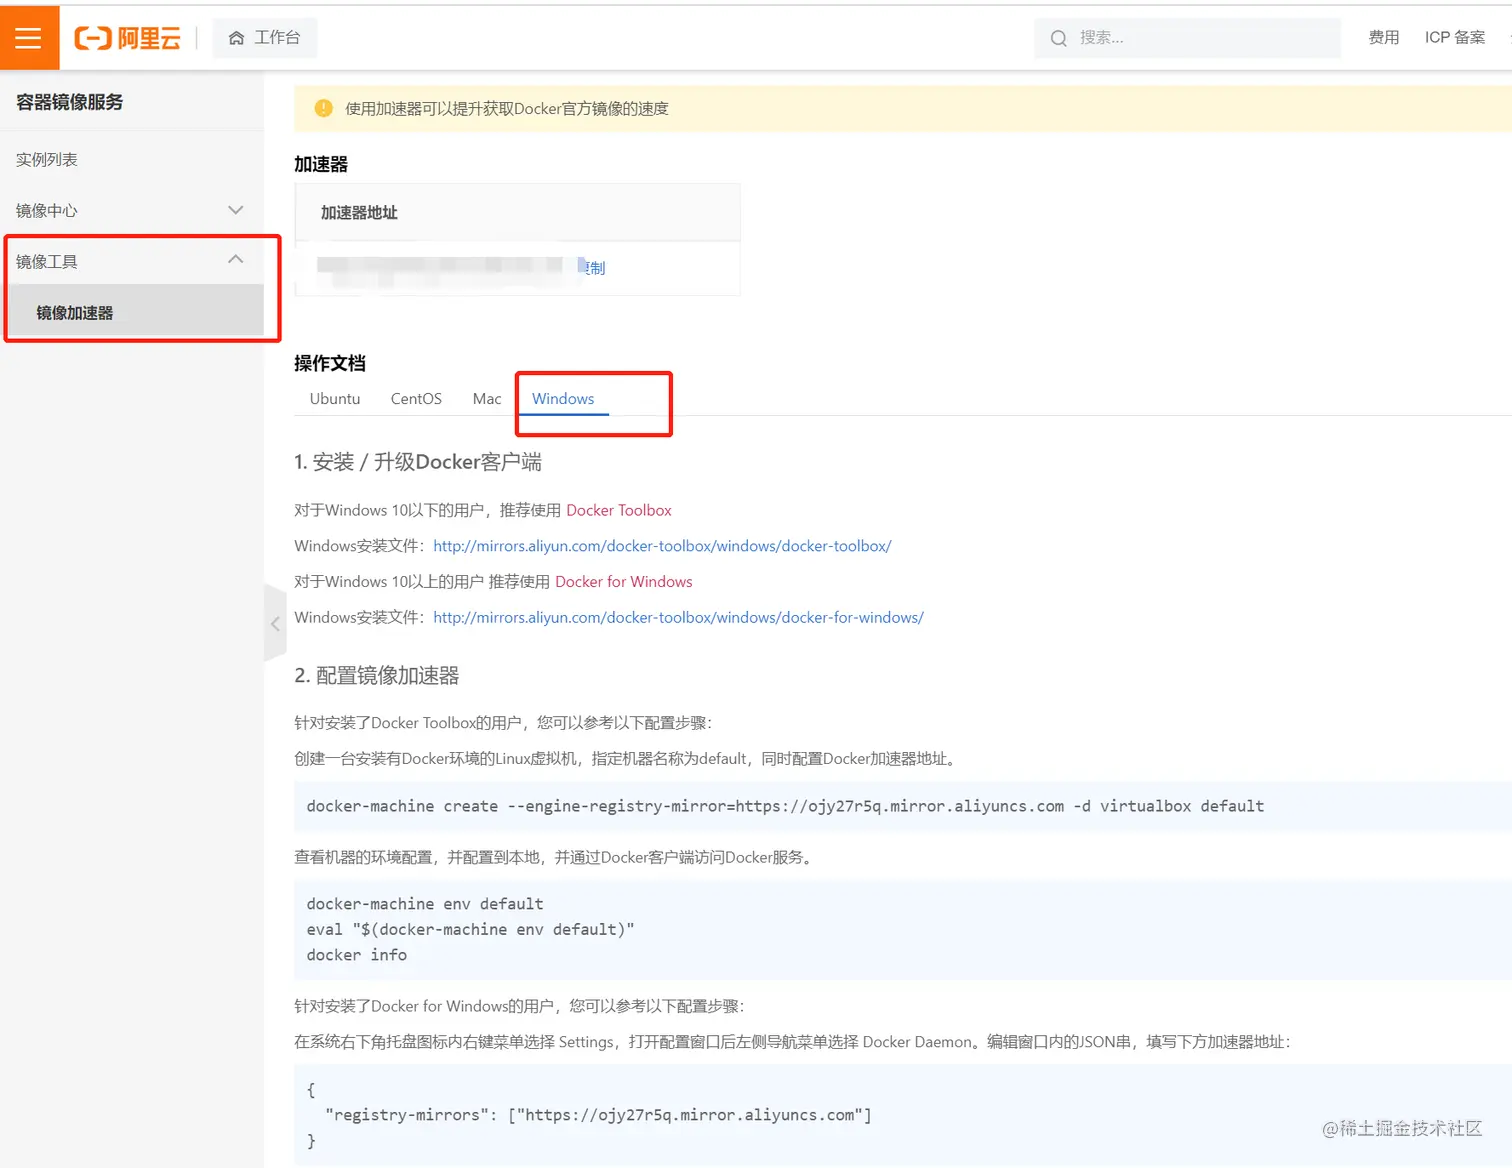Click the 容器镜像服务 sidebar title
Viewport: 1512px width, 1168px height.
tap(70, 102)
